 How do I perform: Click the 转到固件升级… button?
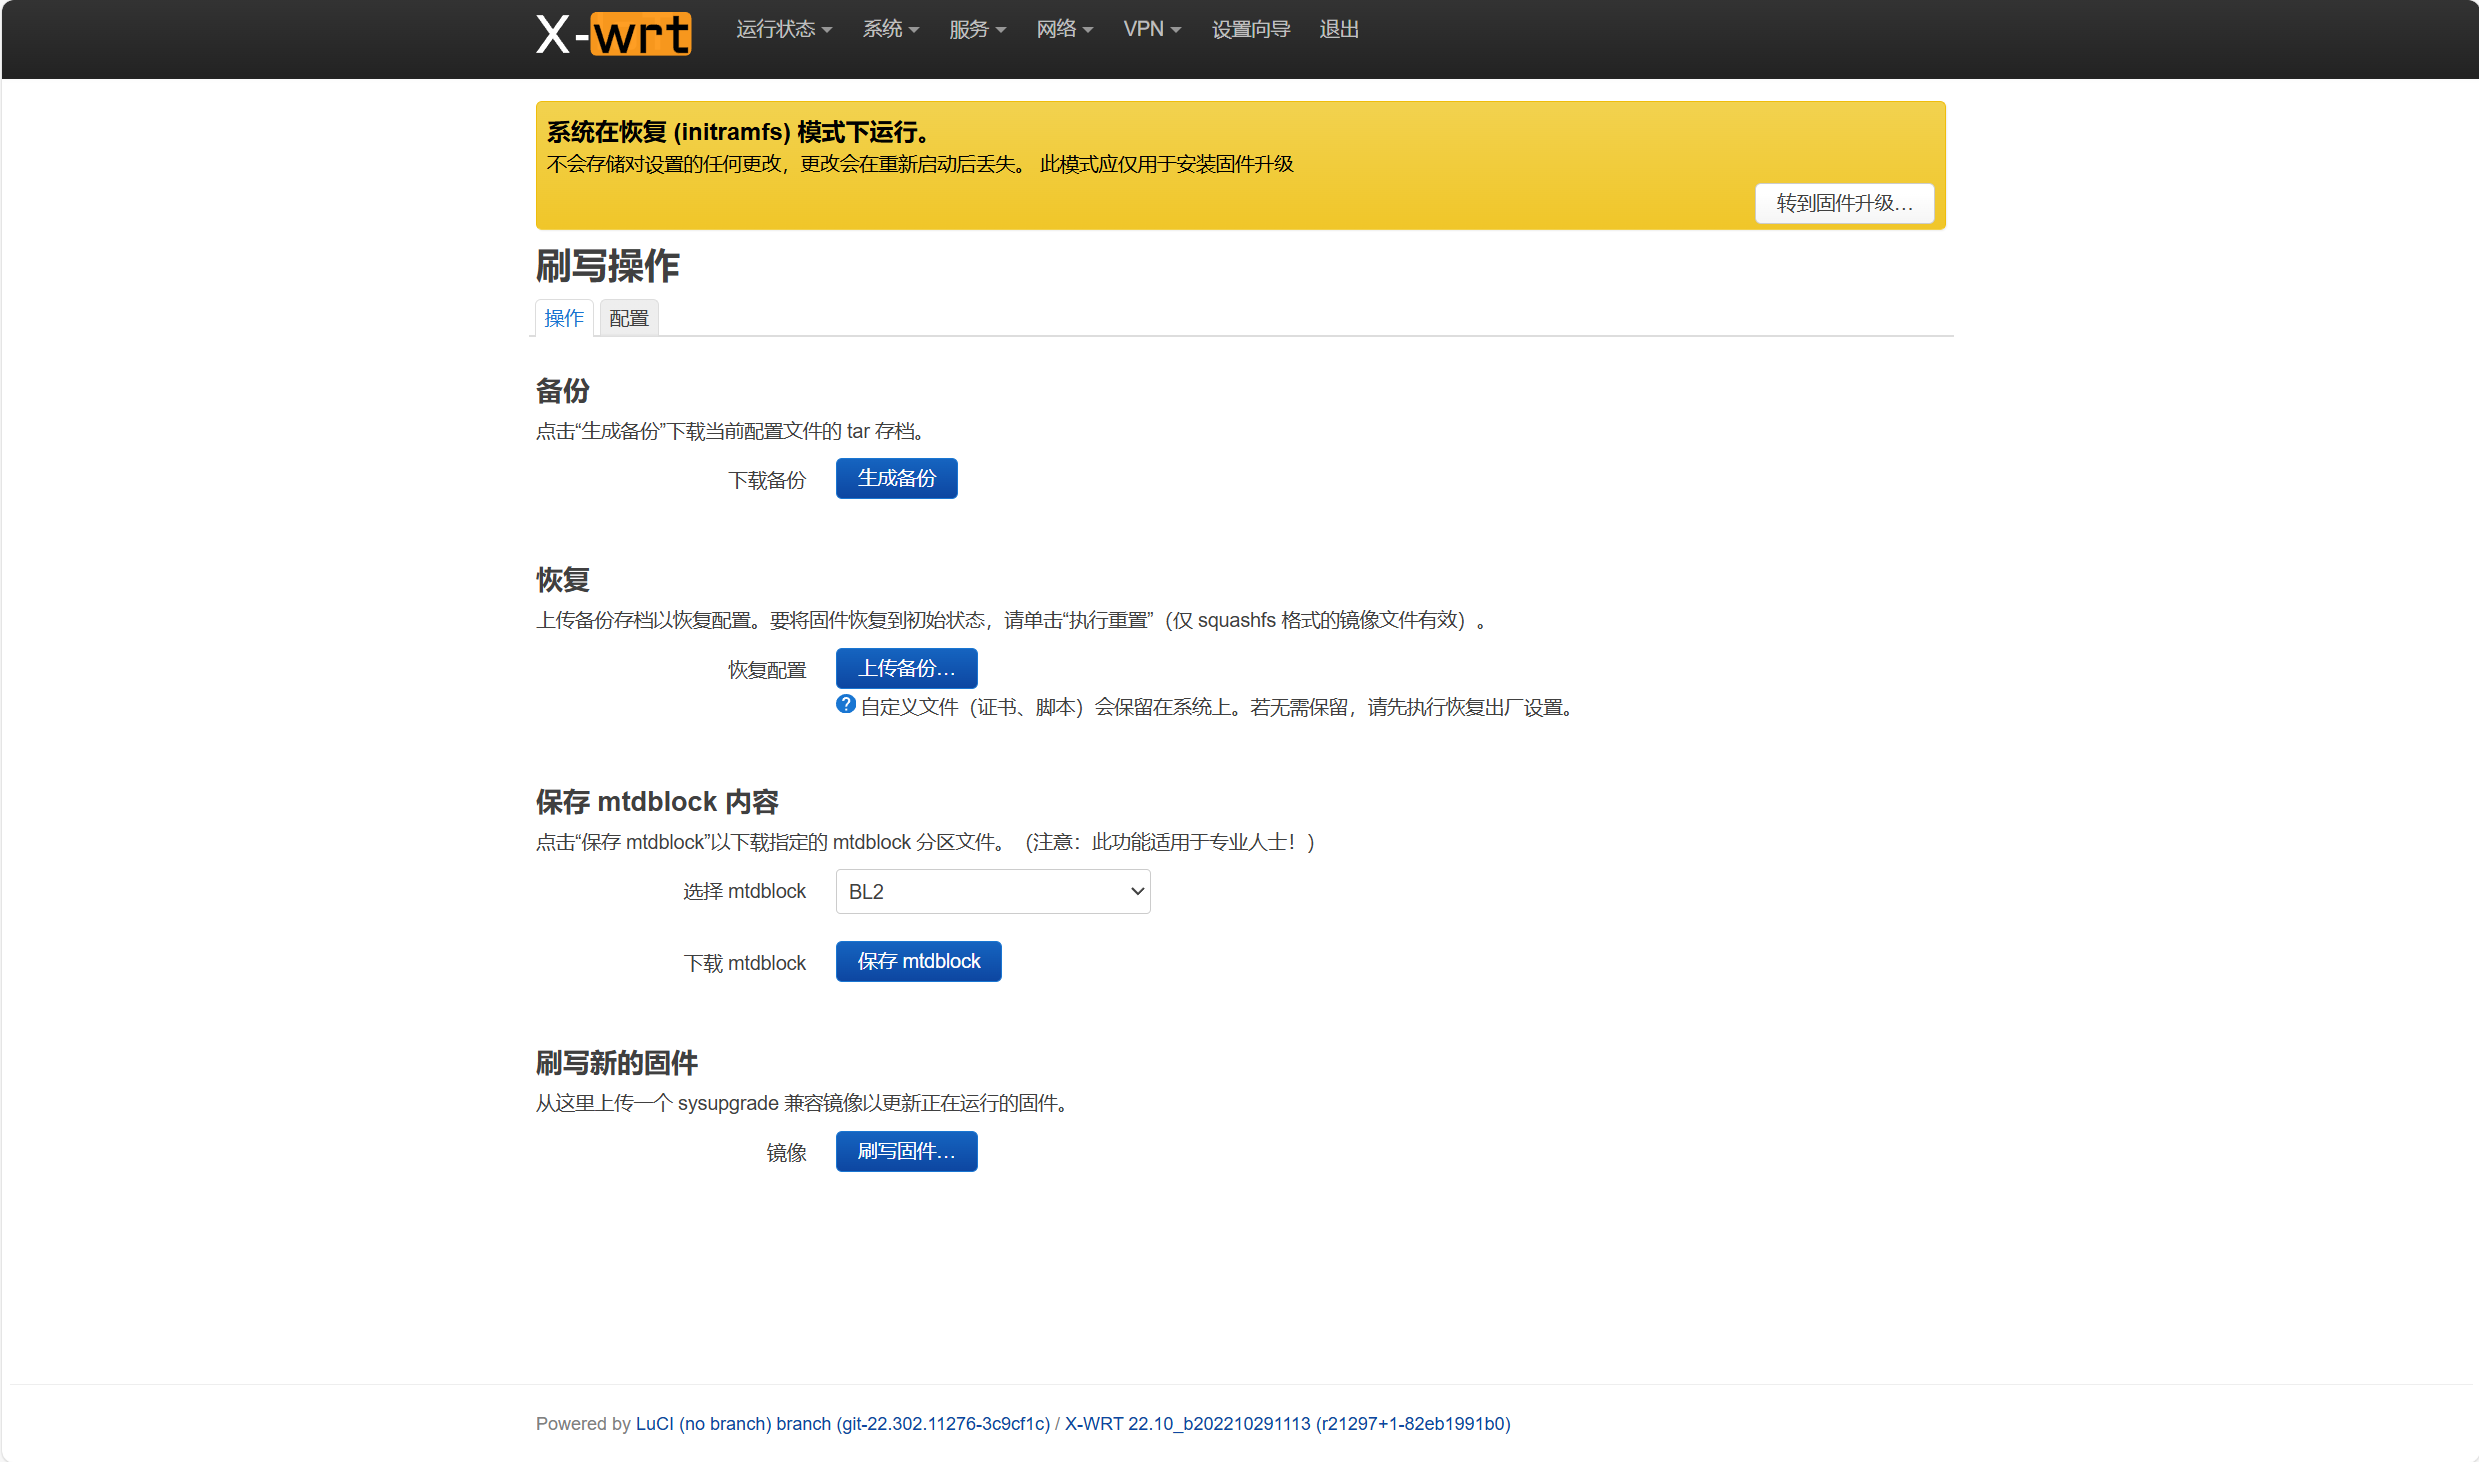tap(1843, 203)
